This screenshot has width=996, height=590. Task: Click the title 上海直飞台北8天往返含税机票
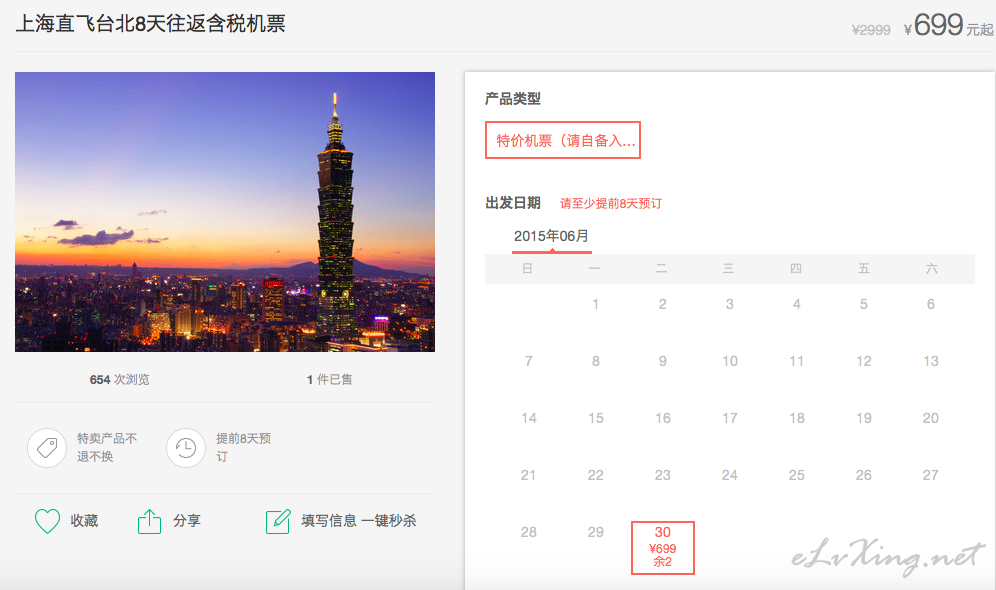[151, 23]
